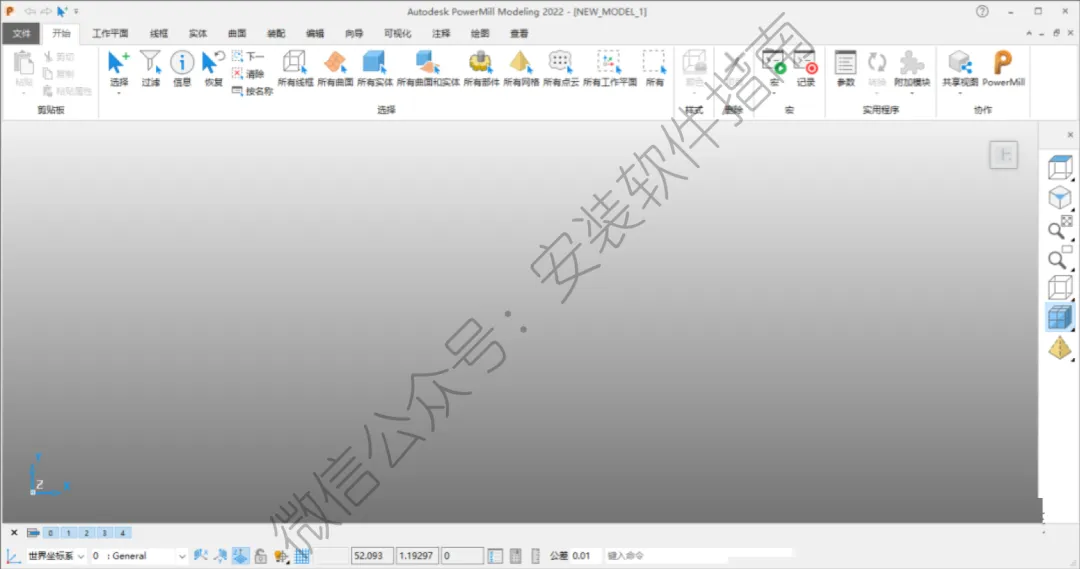Launch PowerMill from the ribbon
Screen dimensions: 1080x569
pos(1003,68)
